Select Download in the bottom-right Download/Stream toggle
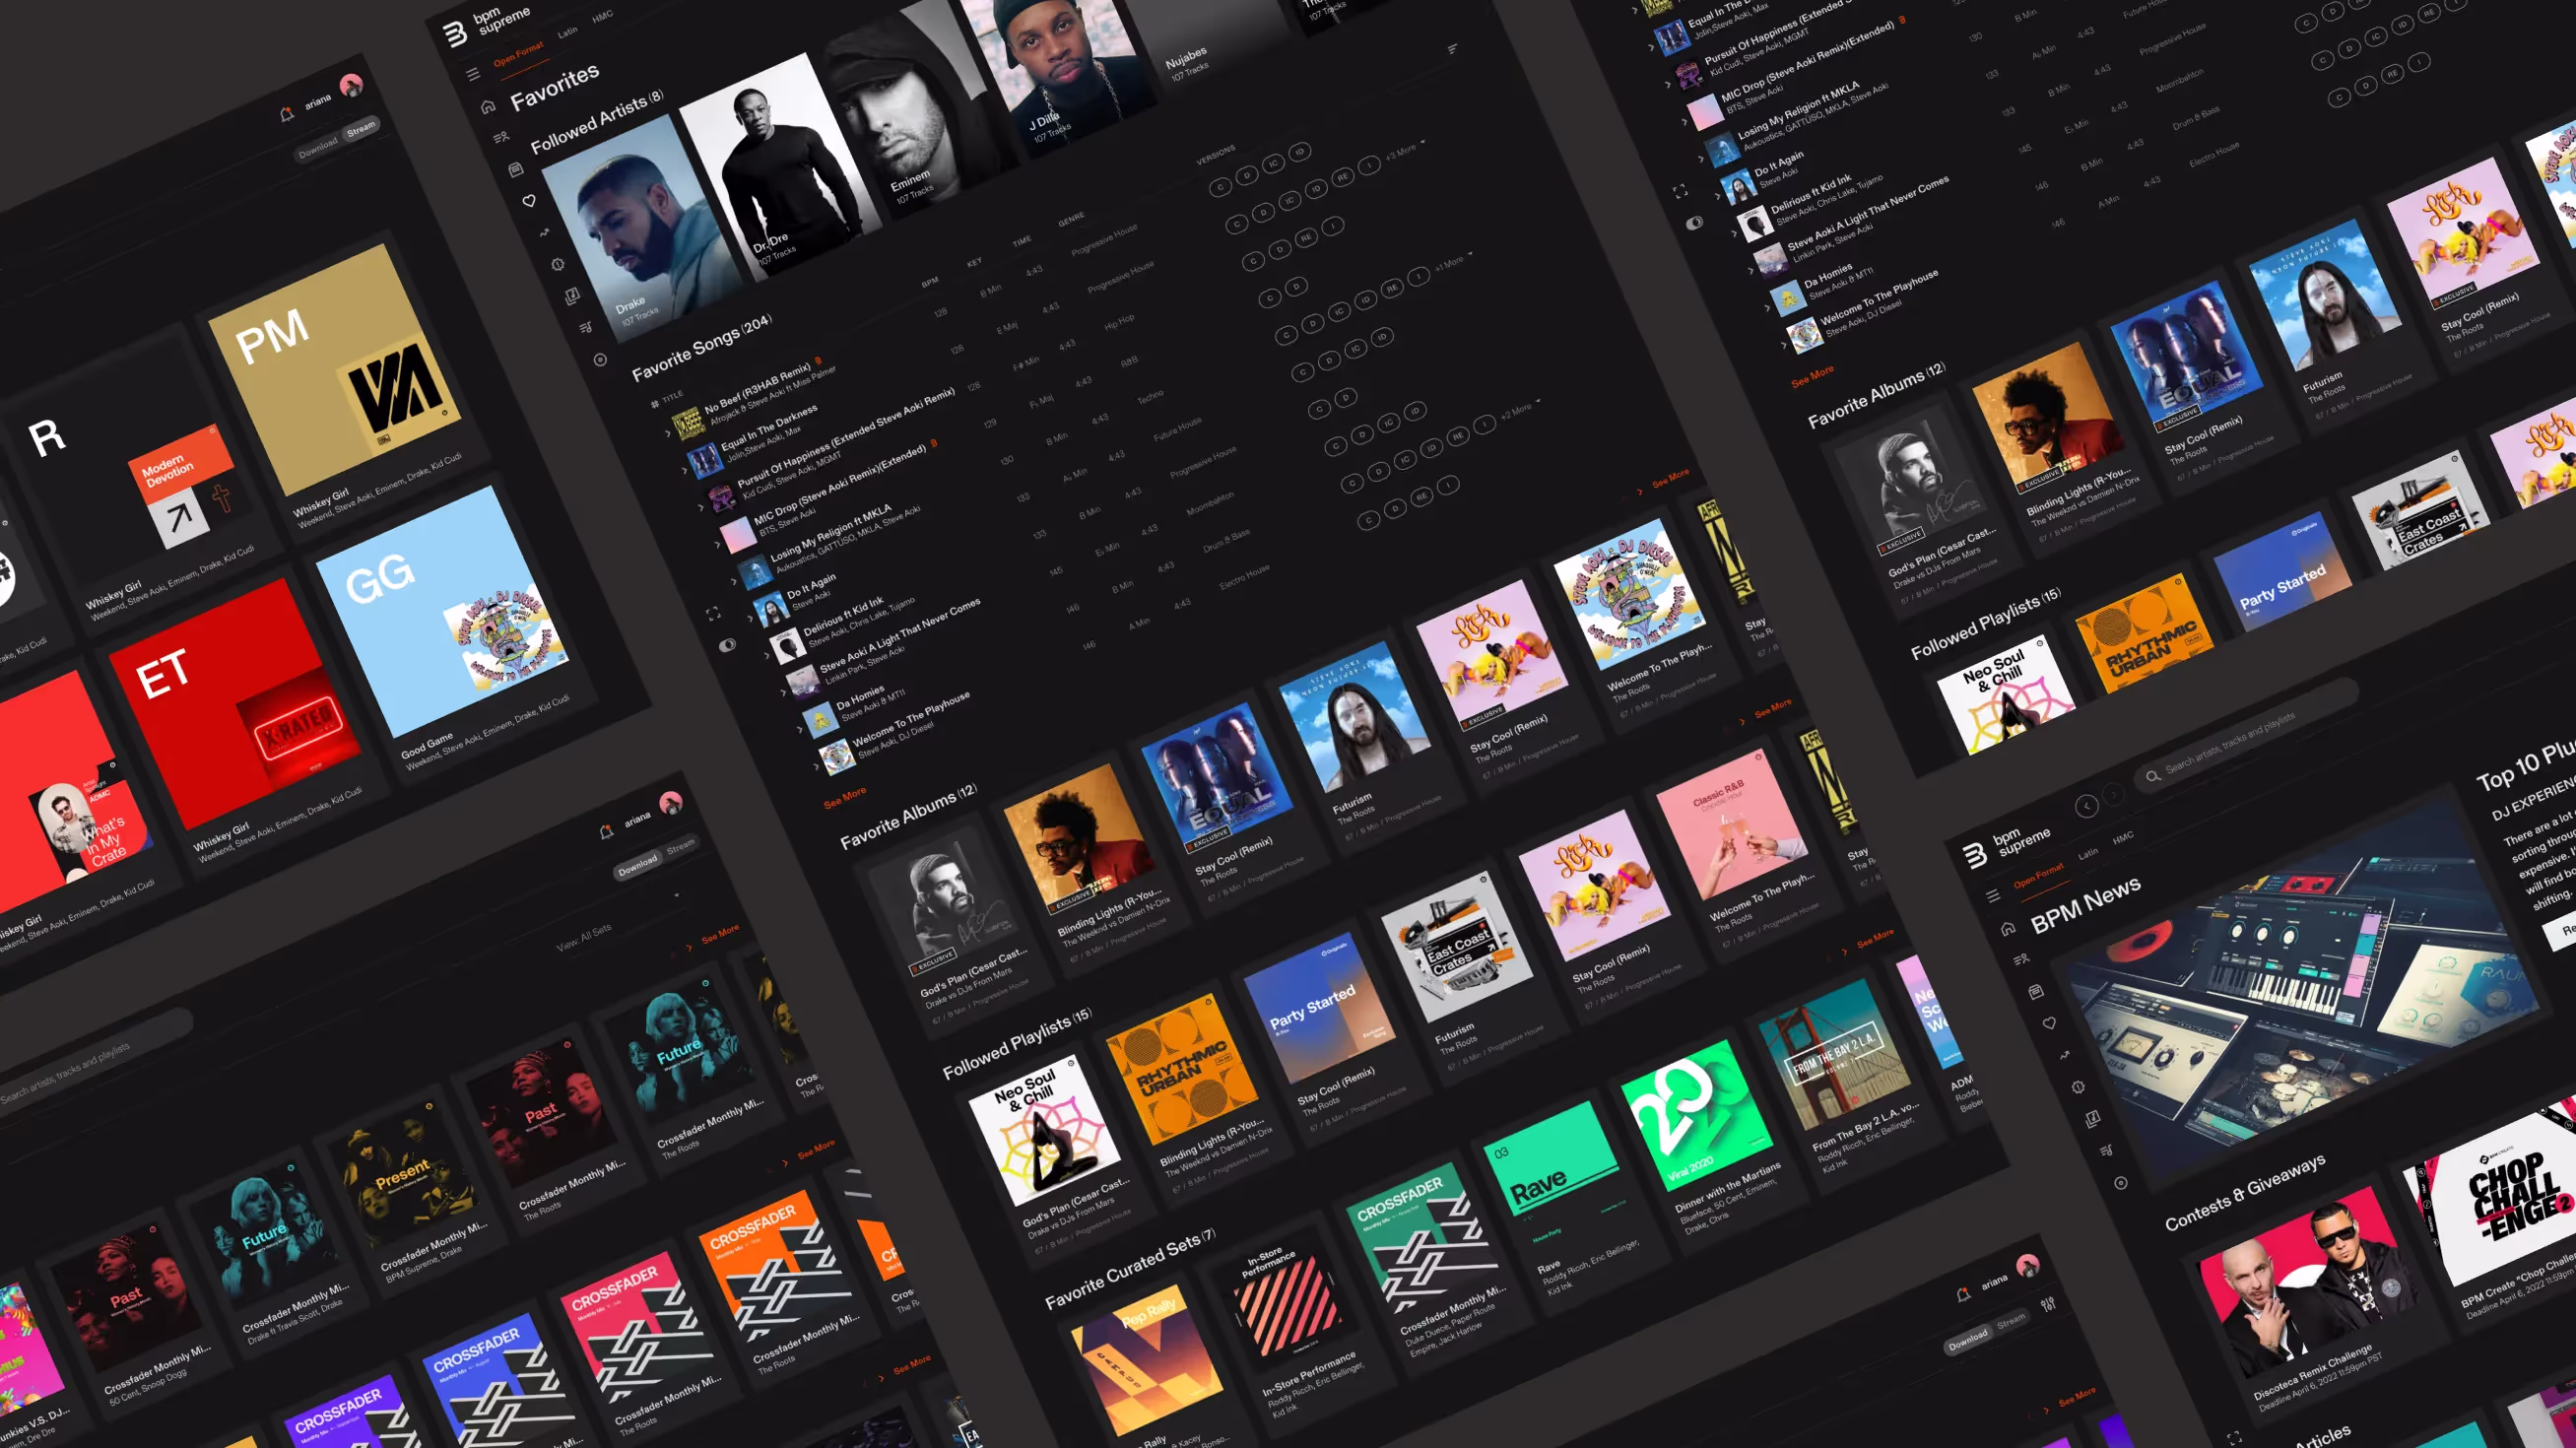Image resolution: width=2576 pixels, height=1448 pixels. coord(1967,1338)
